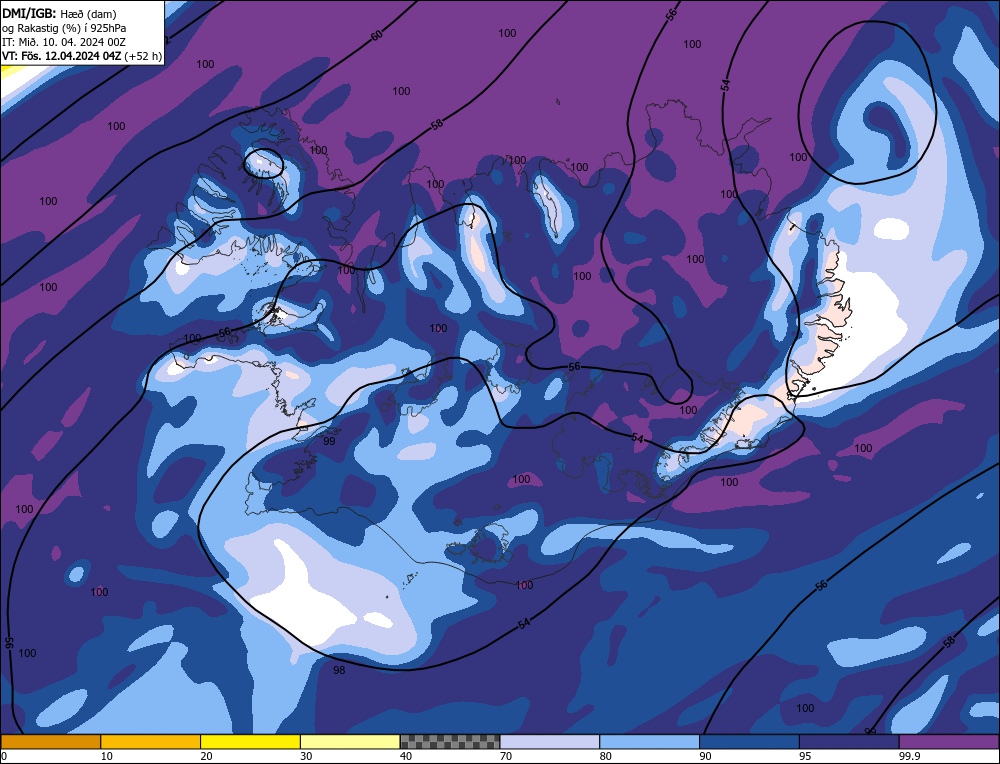Screen dimensions: 1000x764
Task: Pick the light blue 80–90 legend swatch
Action: (649, 742)
